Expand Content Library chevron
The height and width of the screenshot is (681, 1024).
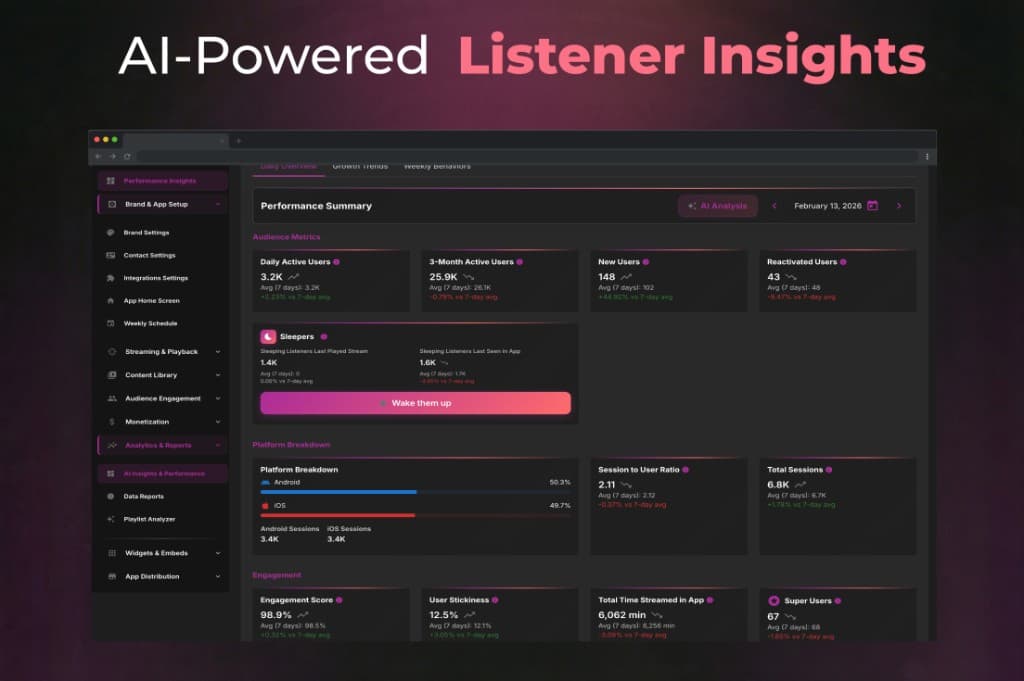tap(218, 375)
